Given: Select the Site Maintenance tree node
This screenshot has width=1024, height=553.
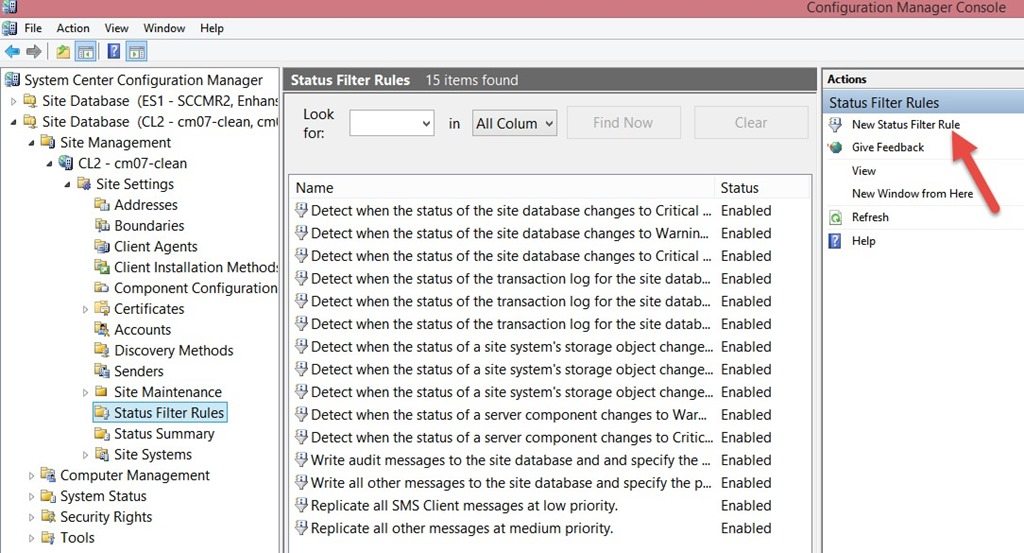Looking at the screenshot, I should 168,392.
